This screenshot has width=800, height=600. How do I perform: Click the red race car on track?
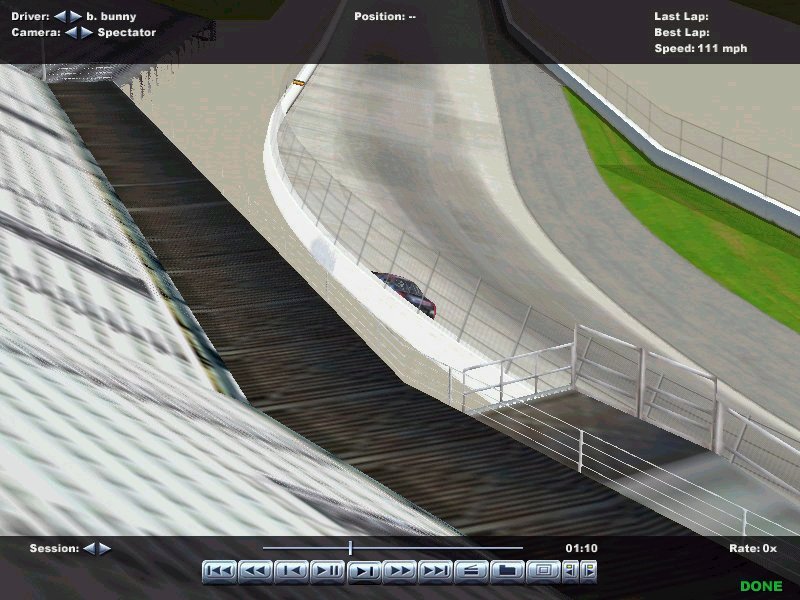click(407, 294)
